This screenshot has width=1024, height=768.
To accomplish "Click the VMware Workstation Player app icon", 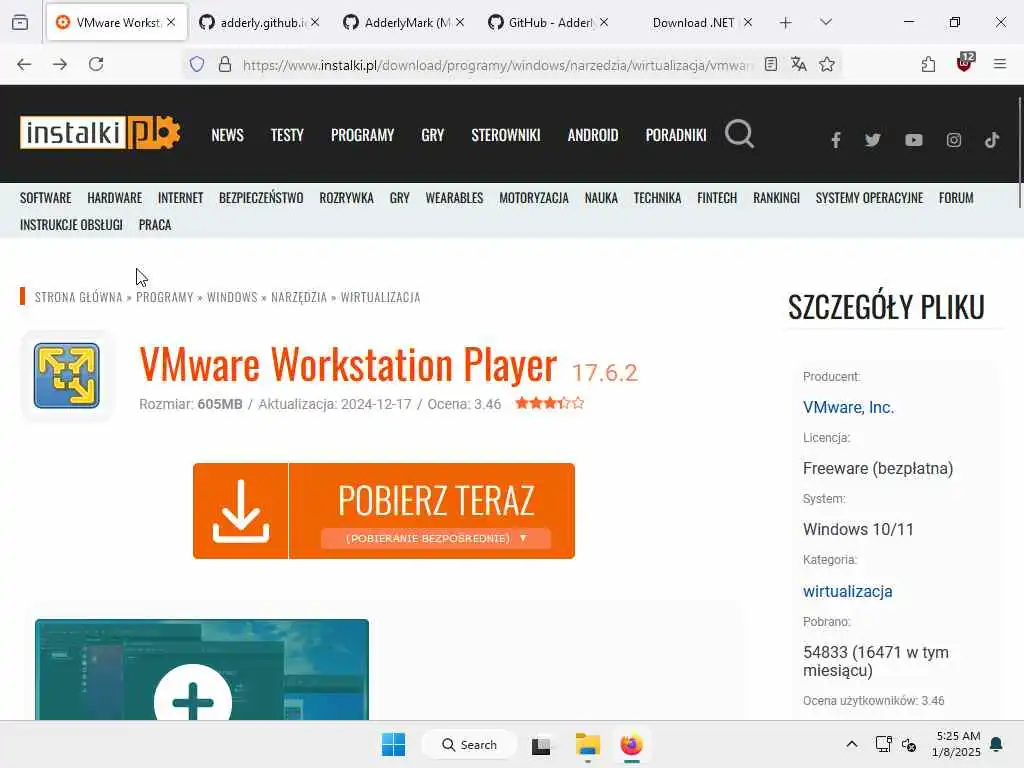I will point(67,376).
